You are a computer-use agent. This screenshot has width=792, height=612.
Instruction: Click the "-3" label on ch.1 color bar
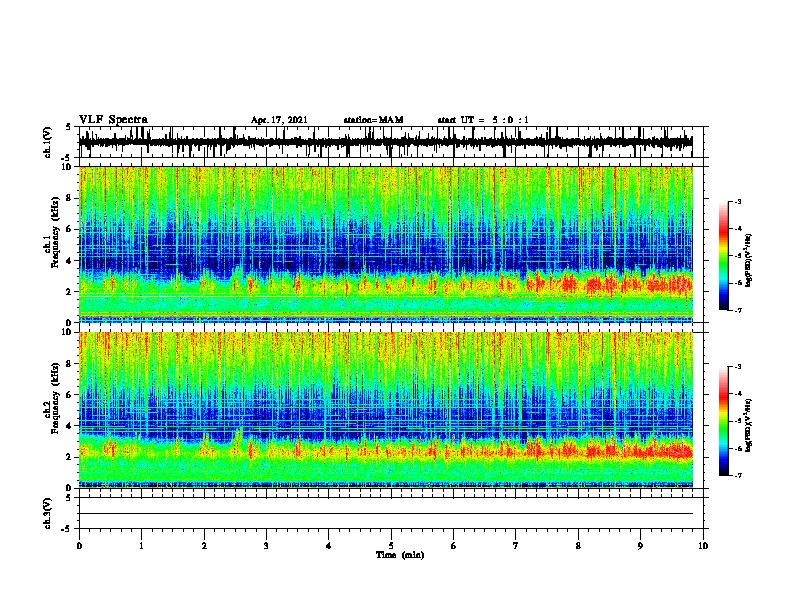[x=737, y=201]
